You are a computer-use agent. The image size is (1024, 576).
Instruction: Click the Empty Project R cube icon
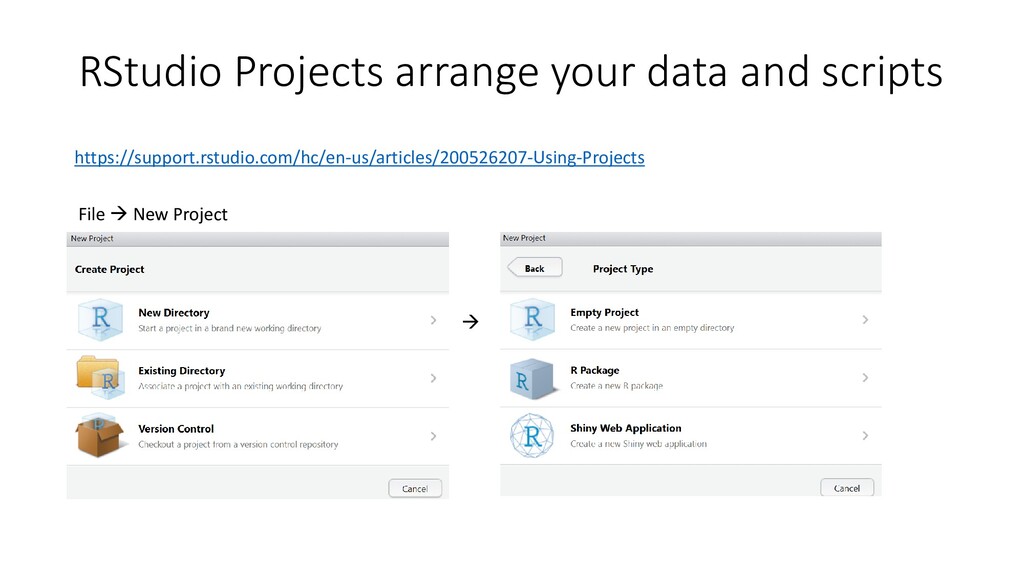532,319
